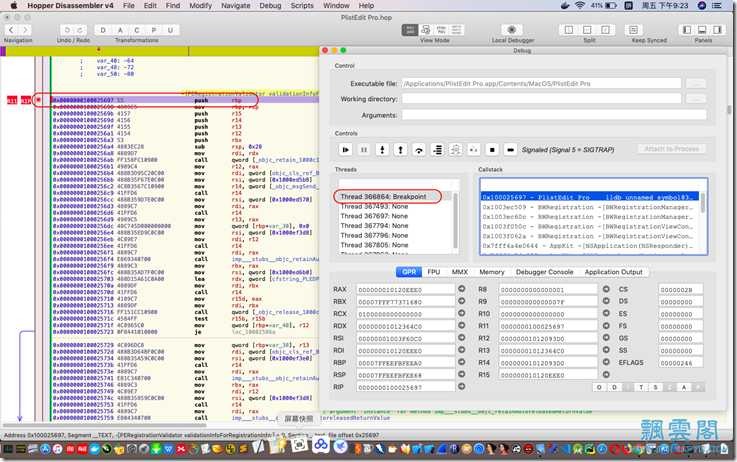This screenshot has height=462, width=737.
Task: Stop the debugged process
Action: [x=492, y=150]
